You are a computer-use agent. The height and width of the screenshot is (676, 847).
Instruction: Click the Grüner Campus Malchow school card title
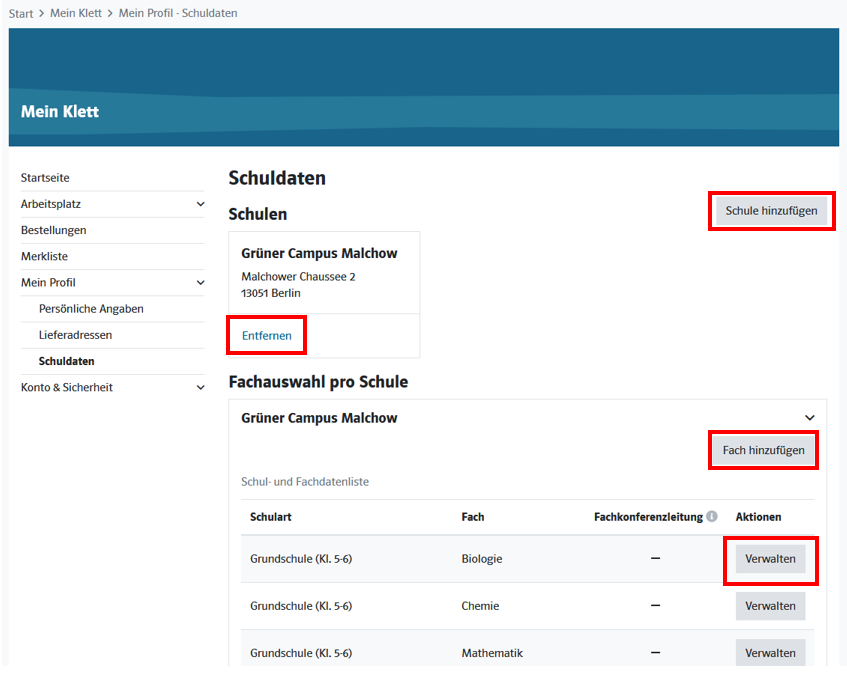coord(319,253)
